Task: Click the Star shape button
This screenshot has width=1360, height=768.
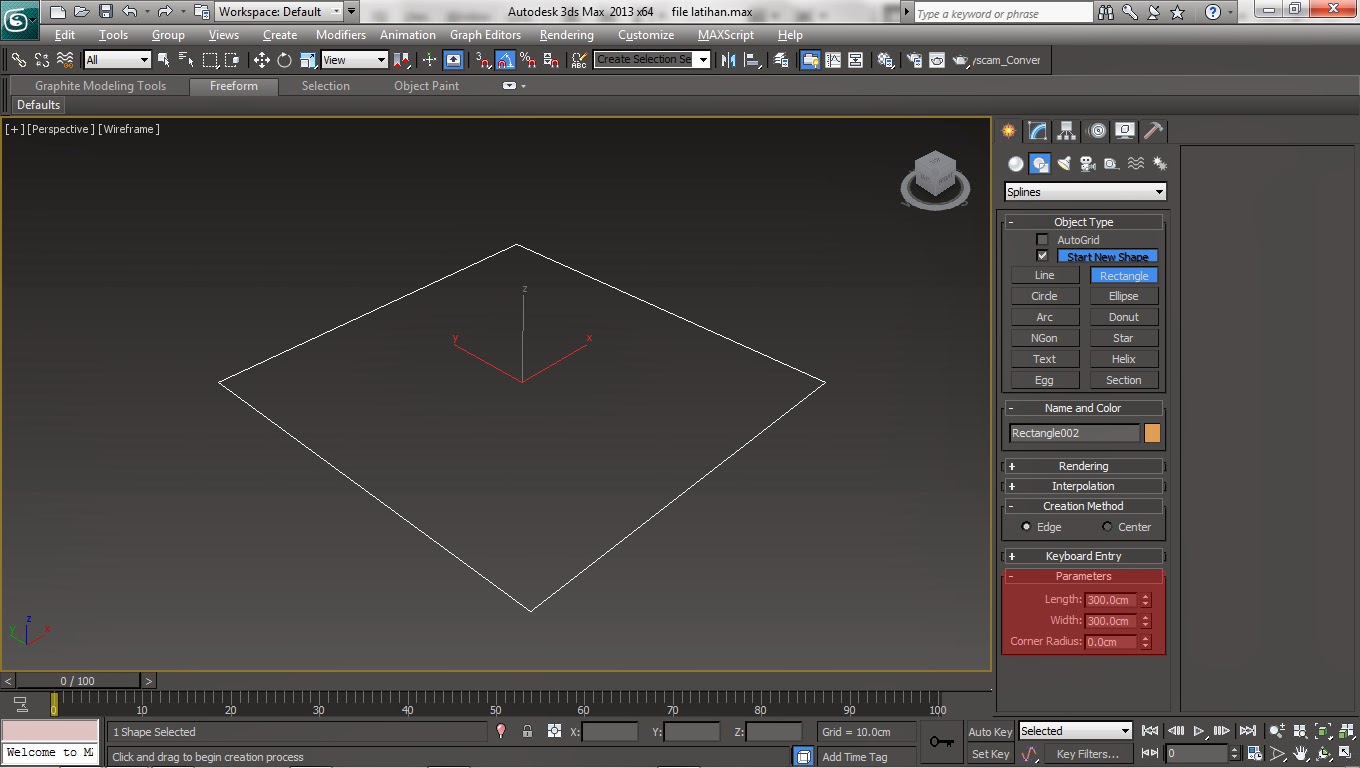Action: tap(1123, 338)
